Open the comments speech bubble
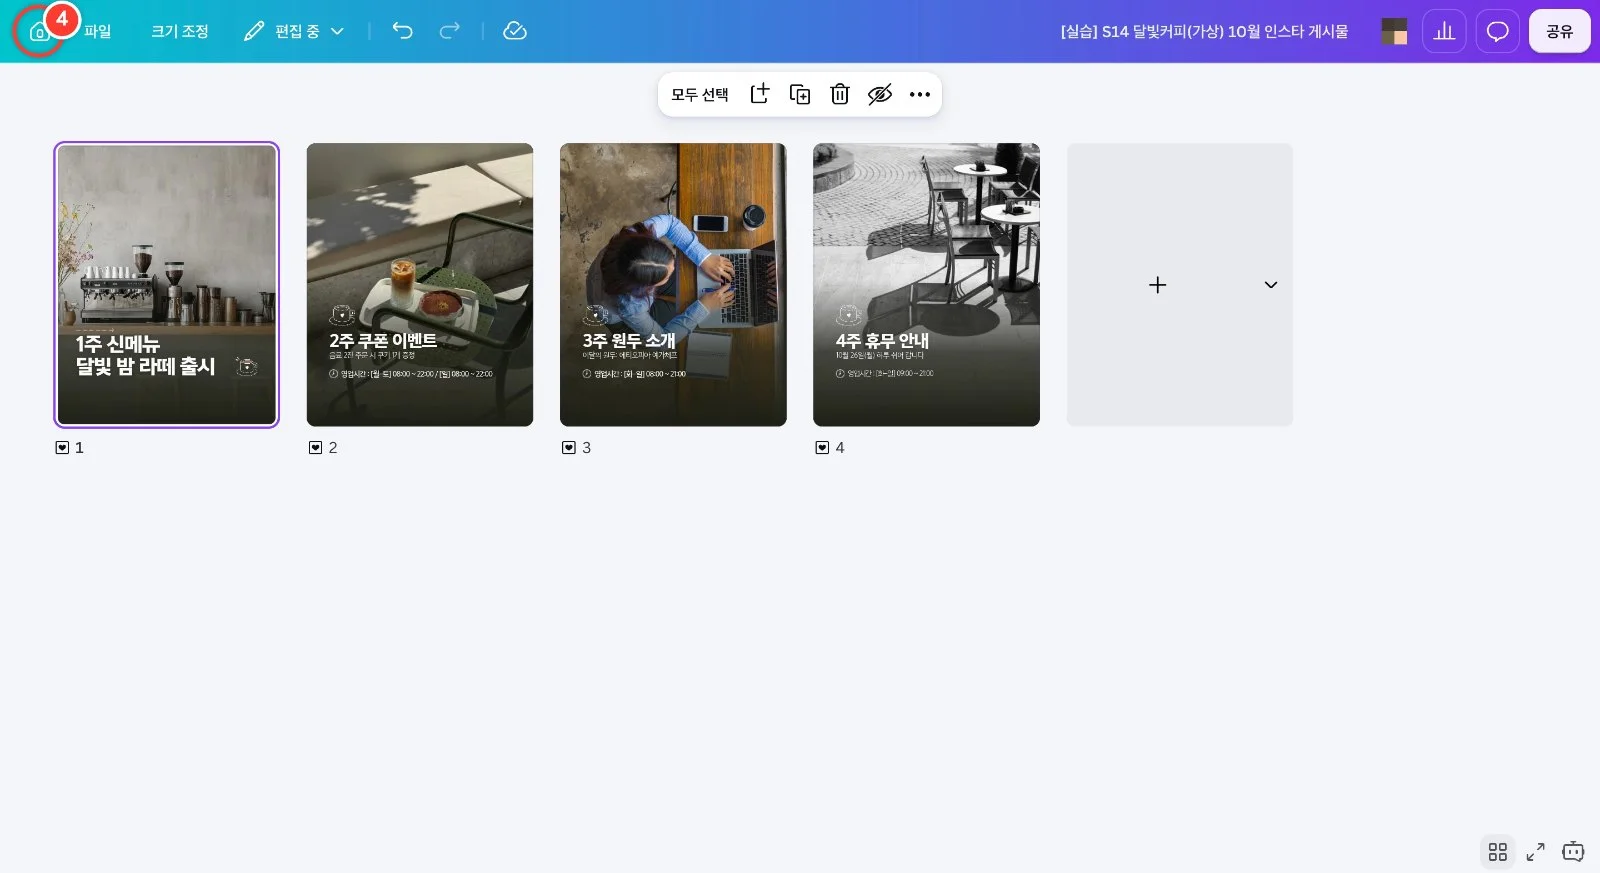This screenshot has height=873, width=1600. point(1497,31)
